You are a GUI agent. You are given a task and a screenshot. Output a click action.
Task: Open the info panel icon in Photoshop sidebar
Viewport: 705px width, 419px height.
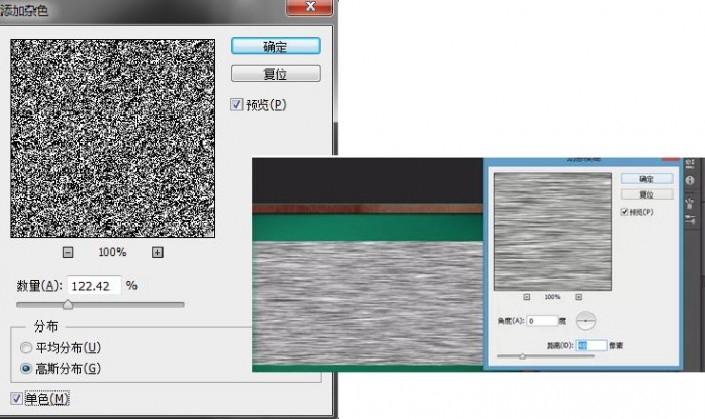pyautogui.click(x=690, y=180)
